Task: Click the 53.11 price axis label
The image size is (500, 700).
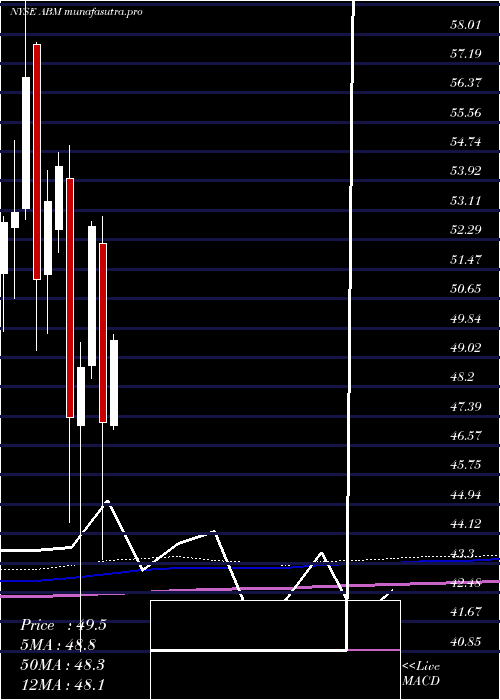Action: point(465,200)
